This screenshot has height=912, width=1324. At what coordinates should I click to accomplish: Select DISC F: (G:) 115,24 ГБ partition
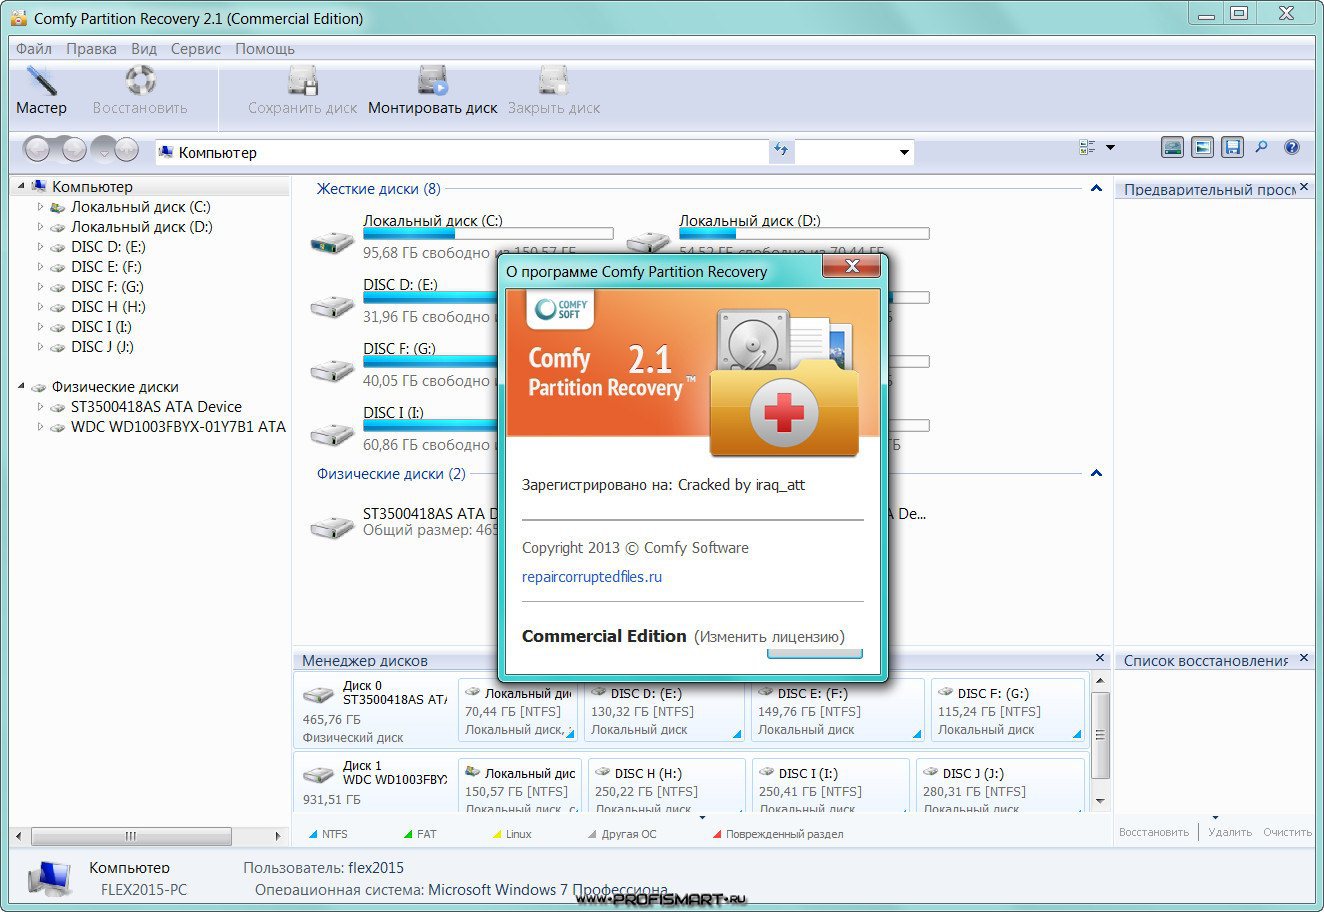(1008, 711)
